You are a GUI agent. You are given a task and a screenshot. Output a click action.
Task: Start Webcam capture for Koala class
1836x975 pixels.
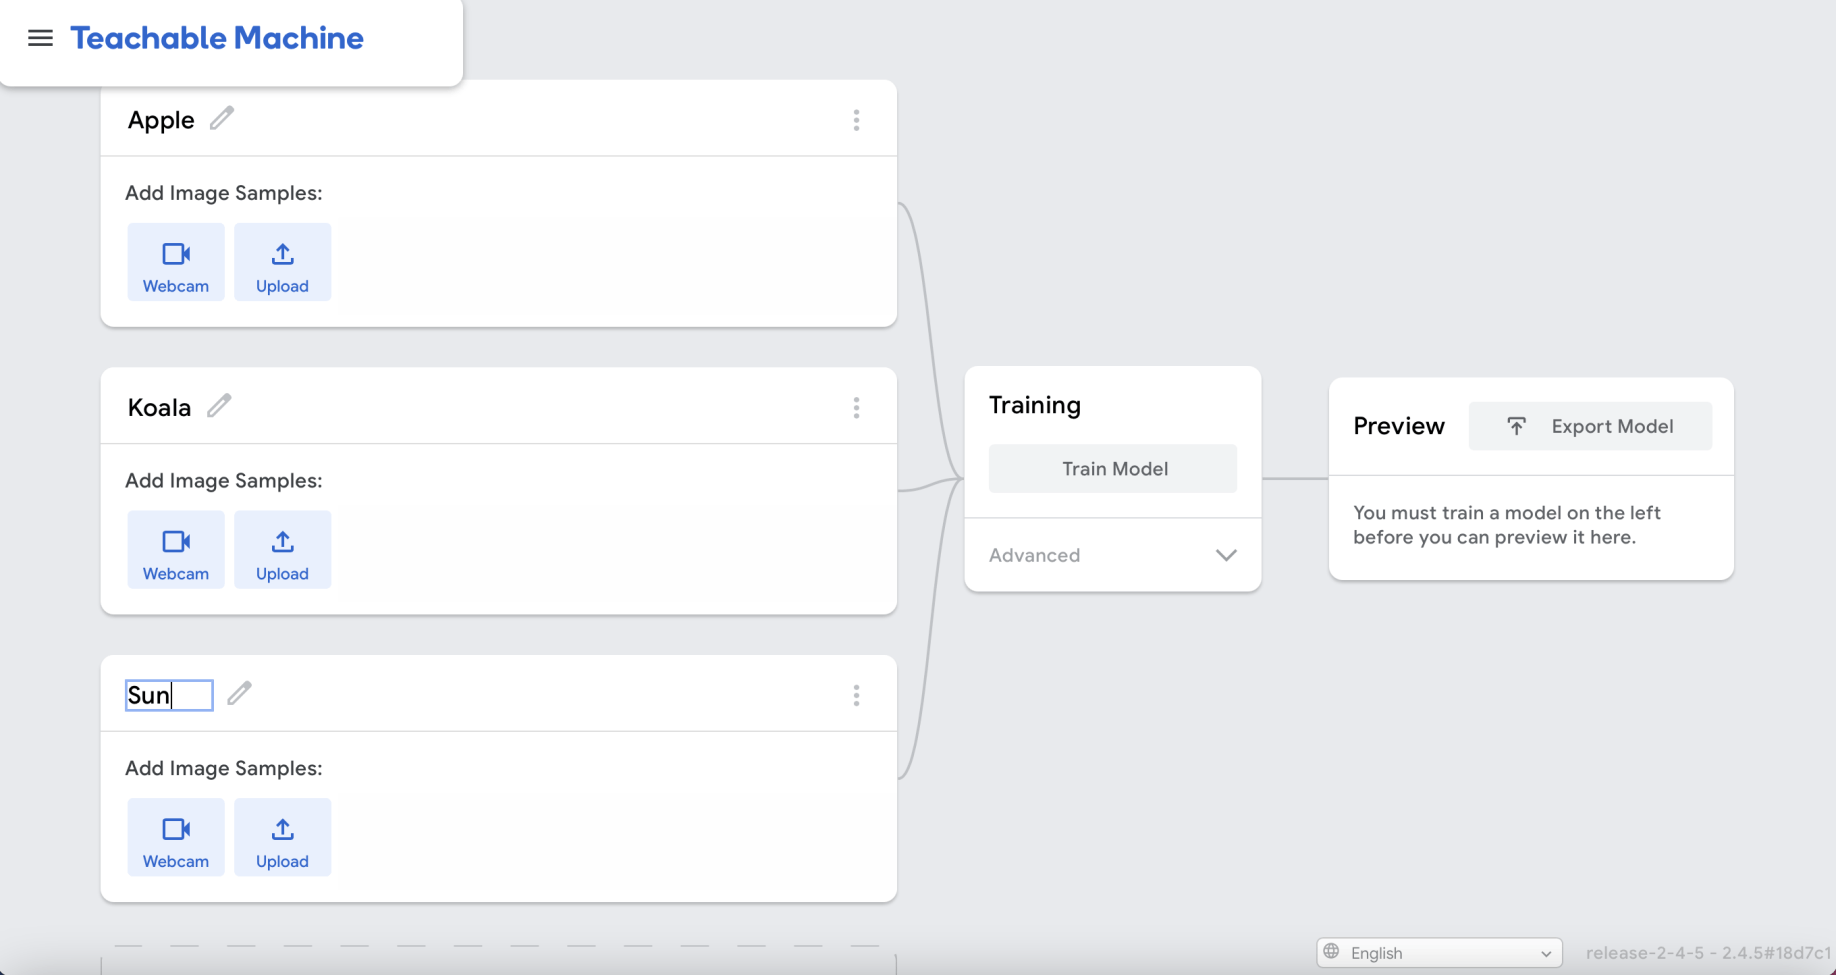tap(176, 550)
